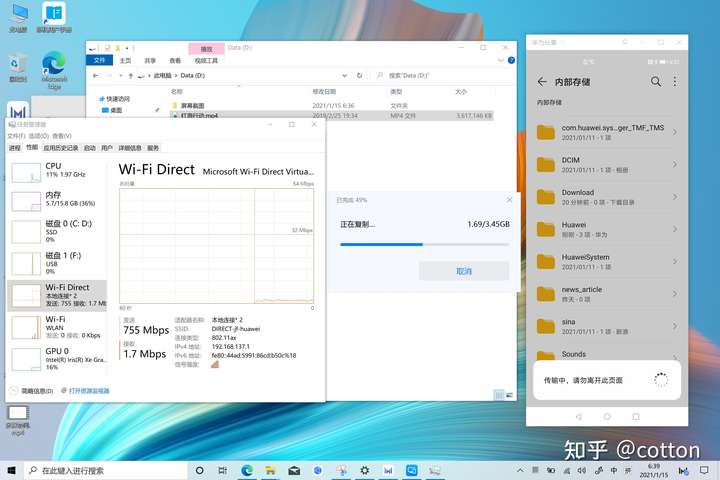
Task: Select 内存 in the performance sidebar
Action: tap(57, 199)
